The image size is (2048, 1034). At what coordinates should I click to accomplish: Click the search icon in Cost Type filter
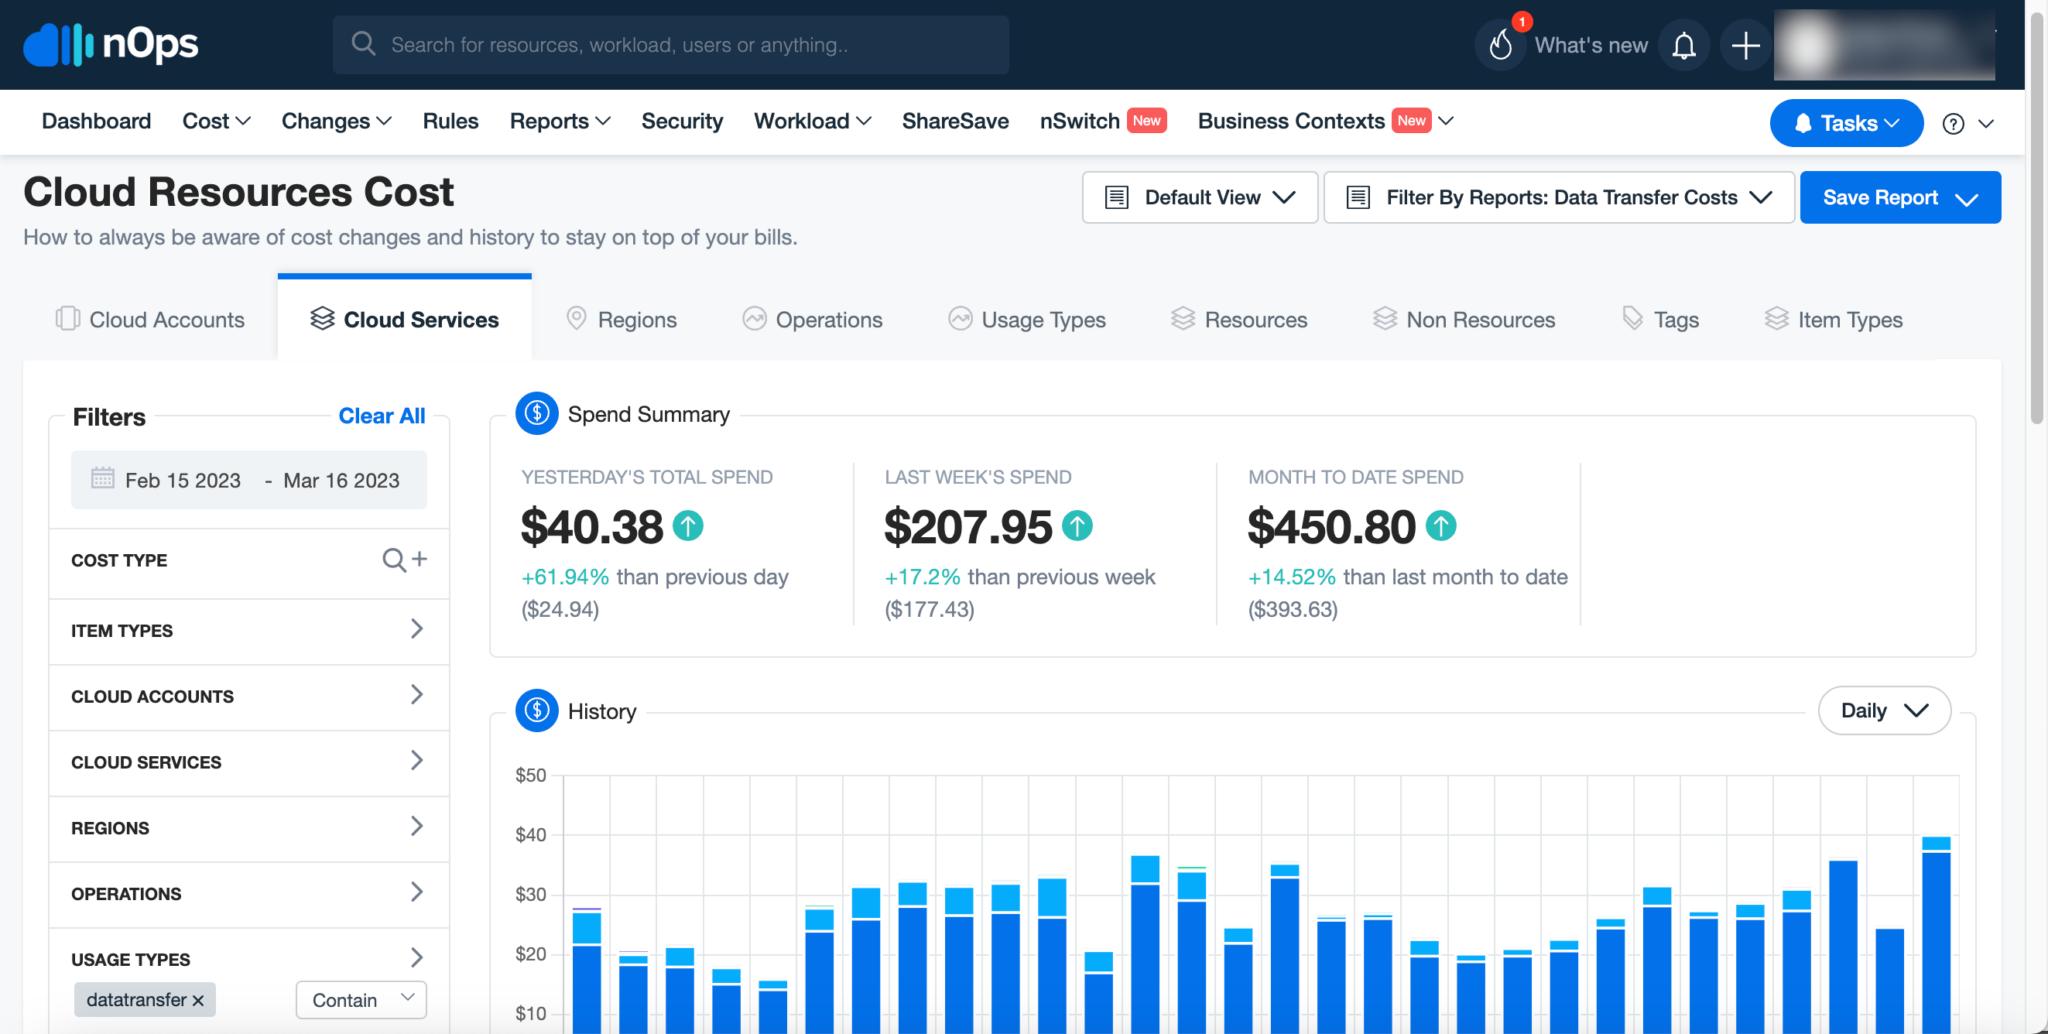click(x=394, y=560)
